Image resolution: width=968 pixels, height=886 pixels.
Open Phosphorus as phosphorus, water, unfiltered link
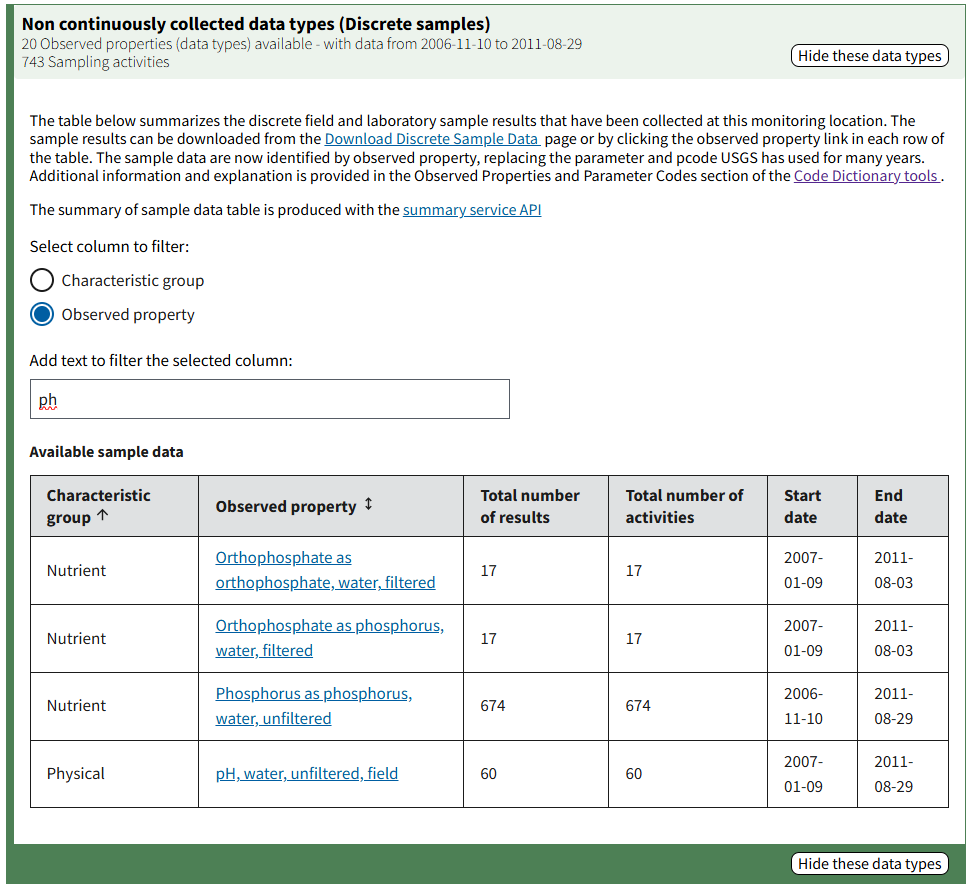(x=314, y=706)
